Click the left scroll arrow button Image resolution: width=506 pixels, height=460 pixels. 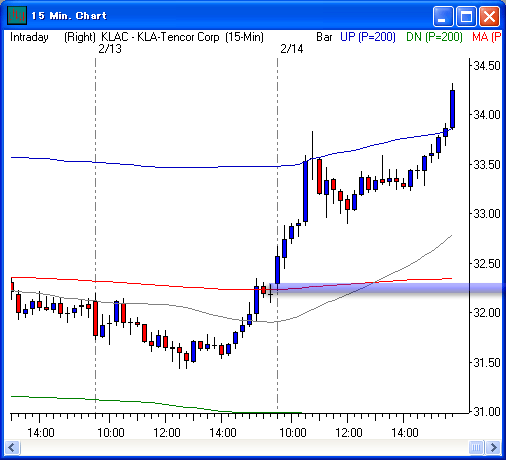coord(12,447)
